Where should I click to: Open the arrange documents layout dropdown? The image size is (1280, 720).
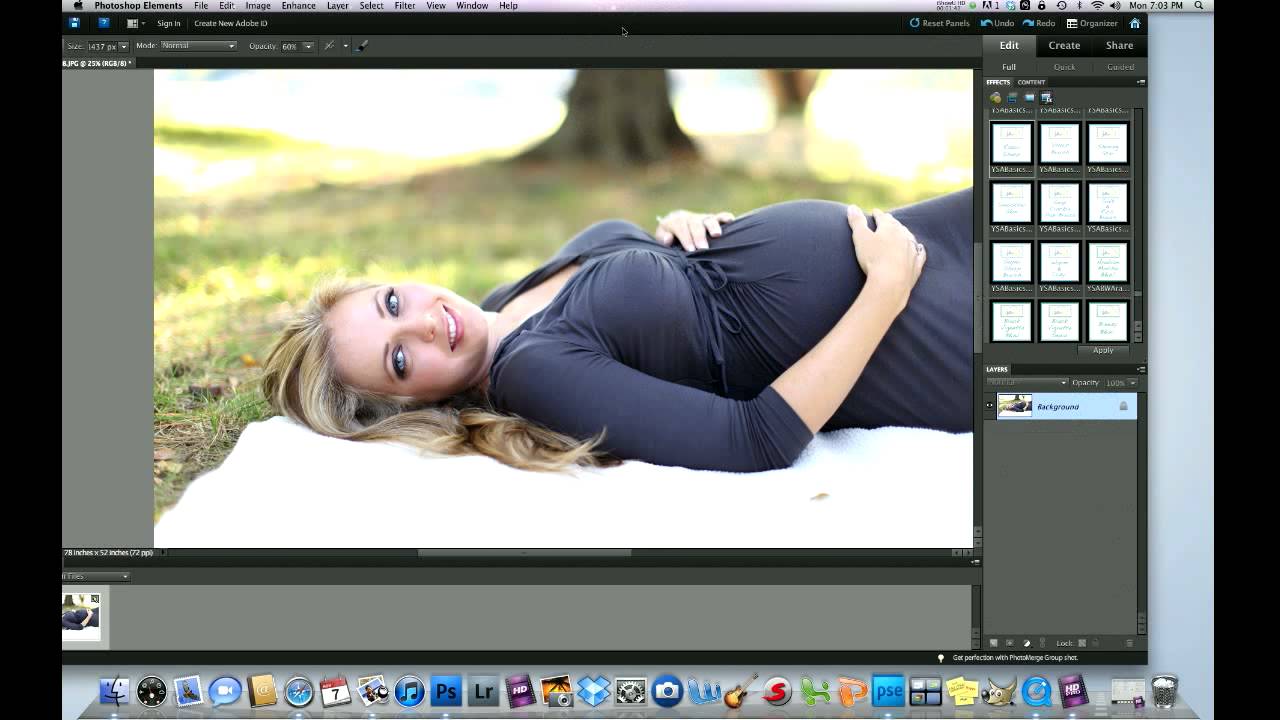136,23
